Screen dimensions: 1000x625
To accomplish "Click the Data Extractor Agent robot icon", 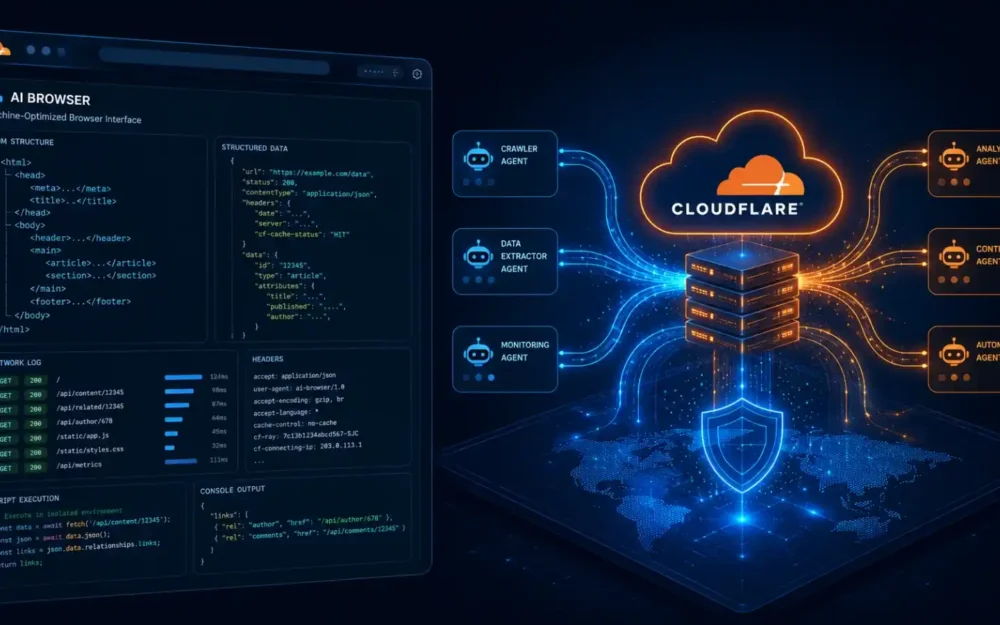I will (x=478, y=254).
